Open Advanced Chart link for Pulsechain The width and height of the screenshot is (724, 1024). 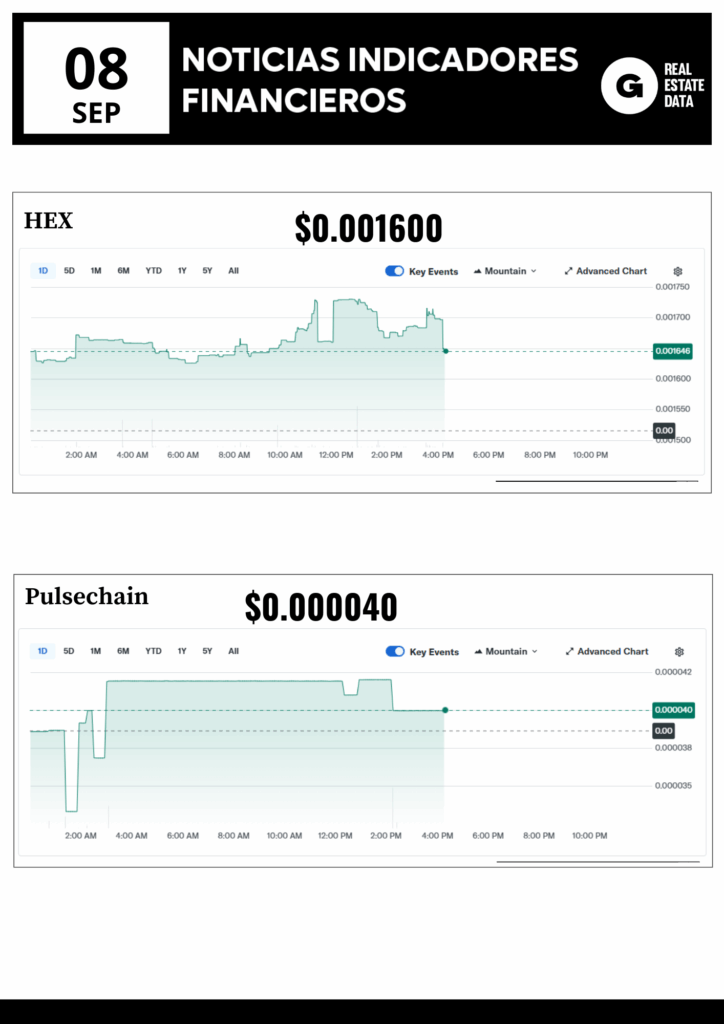point(607,652)
